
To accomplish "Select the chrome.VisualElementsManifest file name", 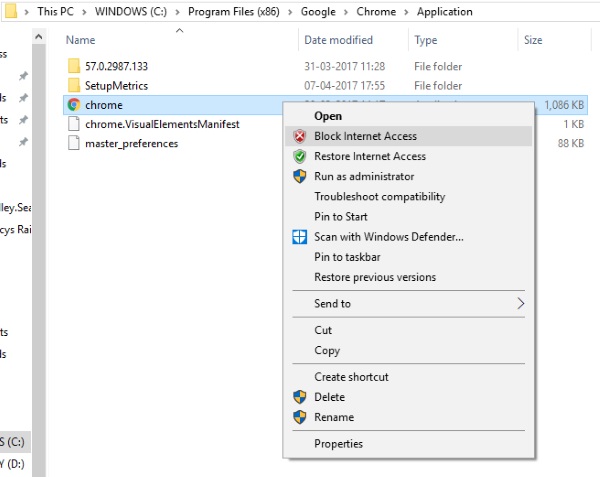I will coord(162,124).
